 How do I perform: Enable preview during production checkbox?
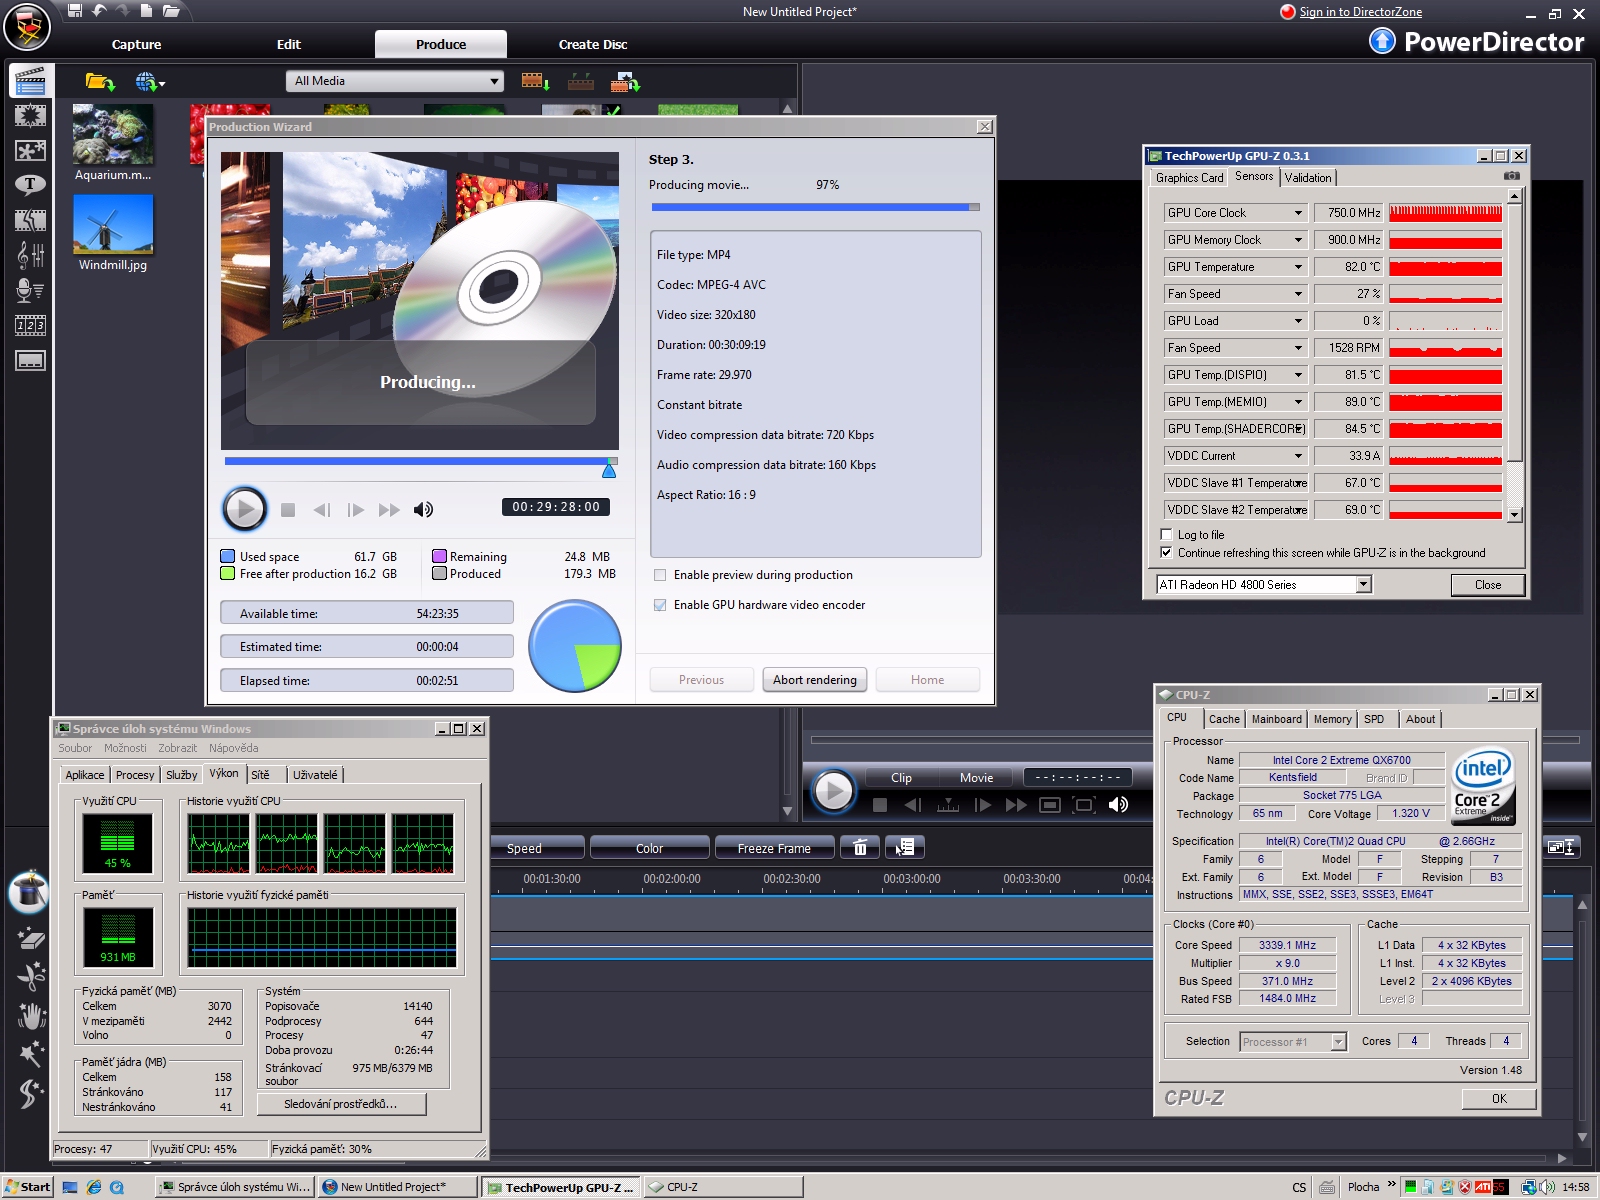660,575
